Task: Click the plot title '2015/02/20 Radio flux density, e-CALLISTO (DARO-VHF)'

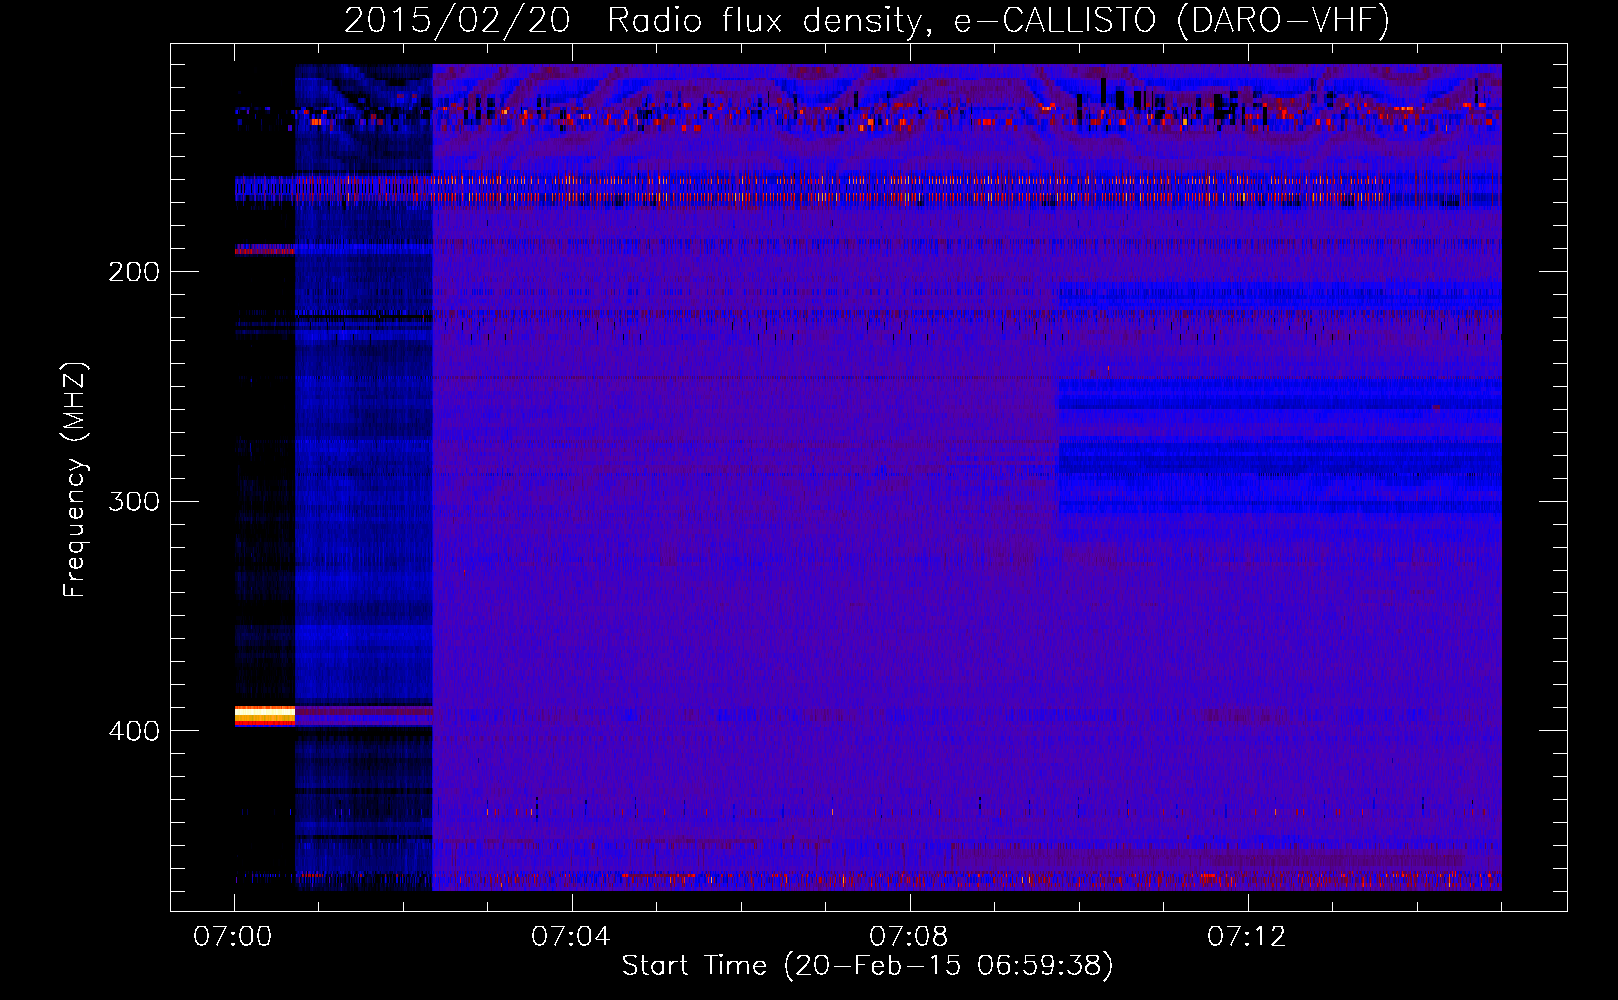Action: tap(867, 20)
